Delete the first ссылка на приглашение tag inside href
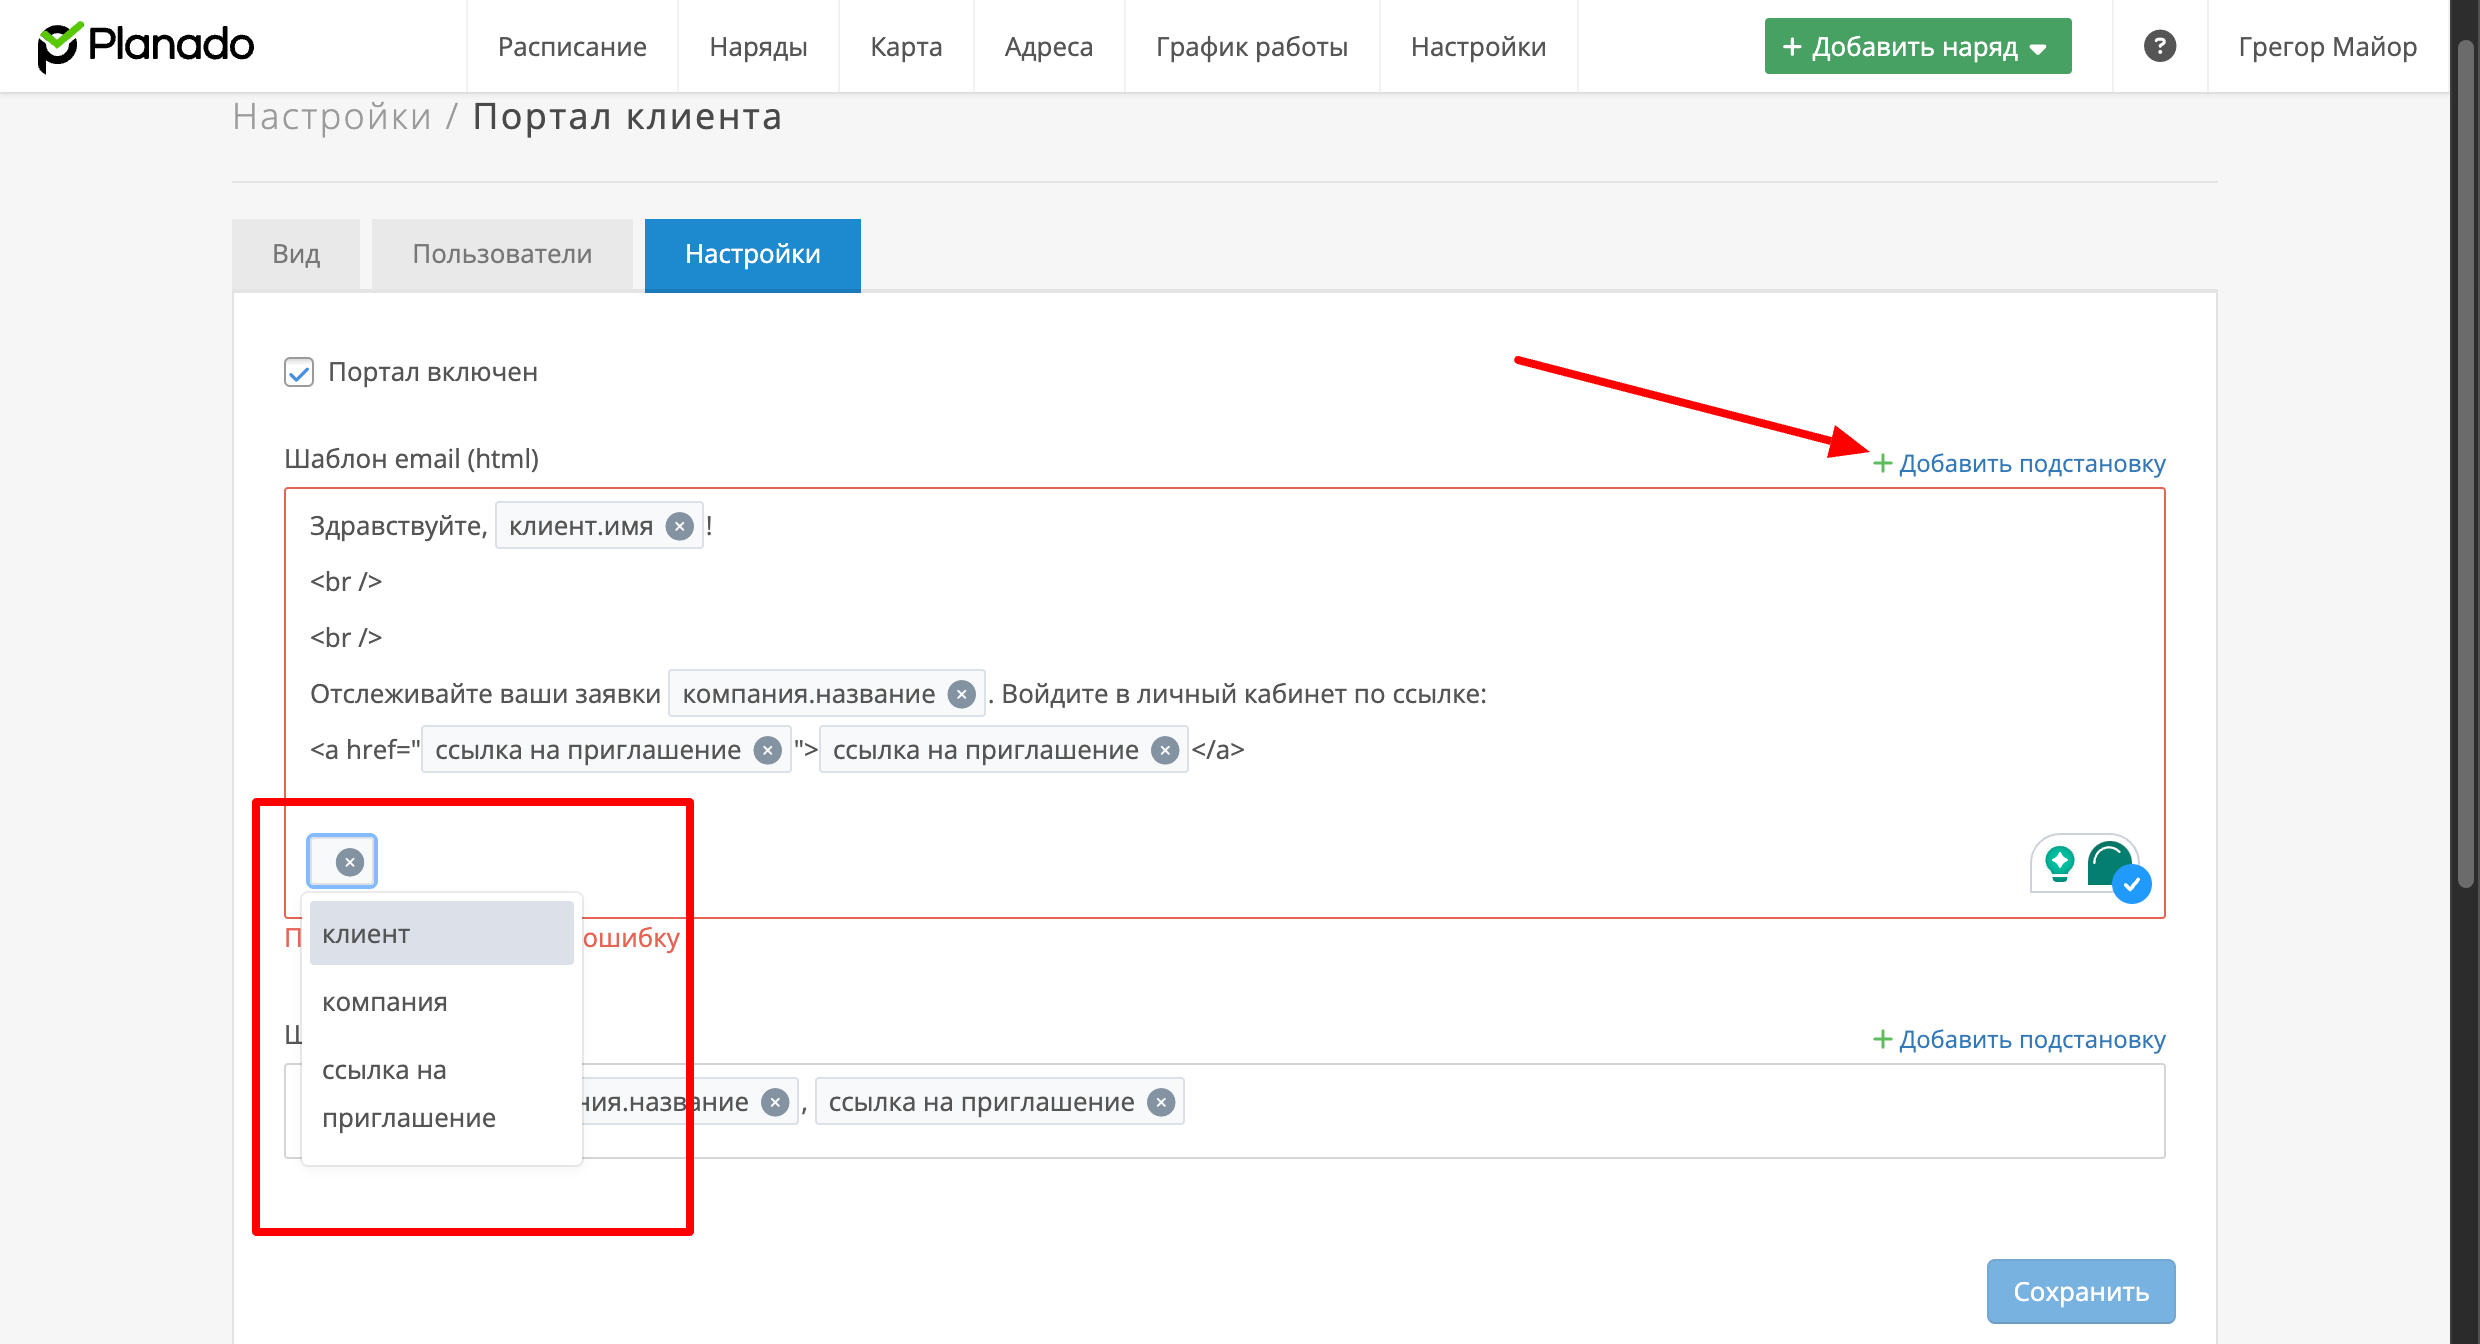 pos(768,750)
